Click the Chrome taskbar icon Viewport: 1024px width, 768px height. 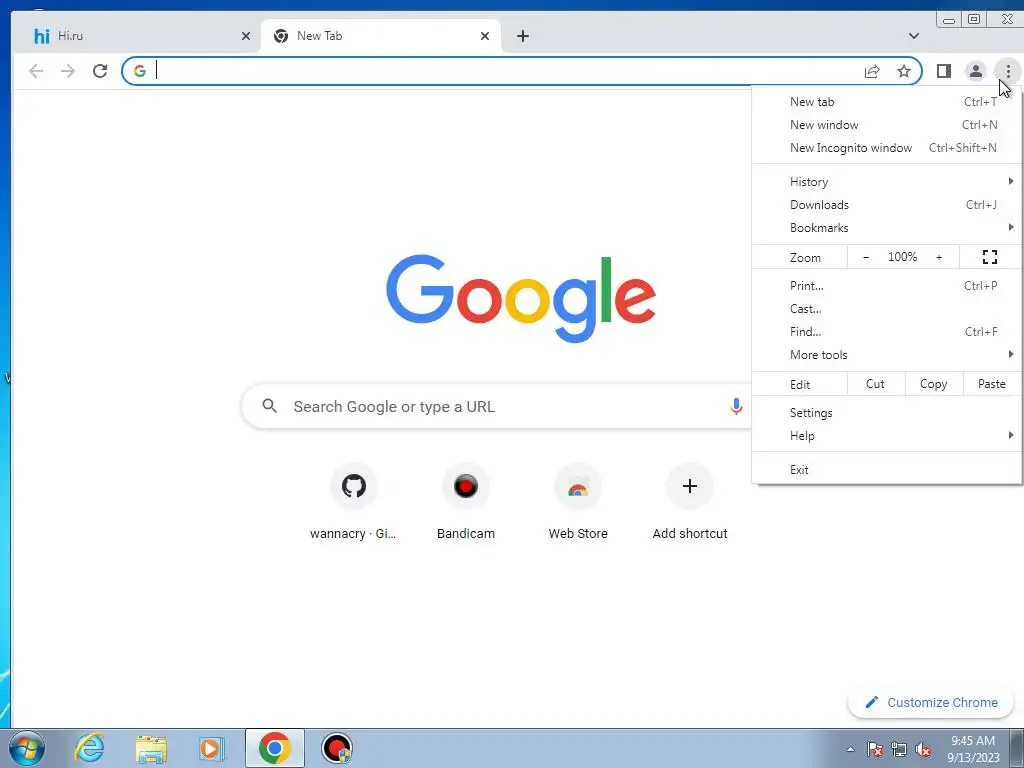pos(274,748)
